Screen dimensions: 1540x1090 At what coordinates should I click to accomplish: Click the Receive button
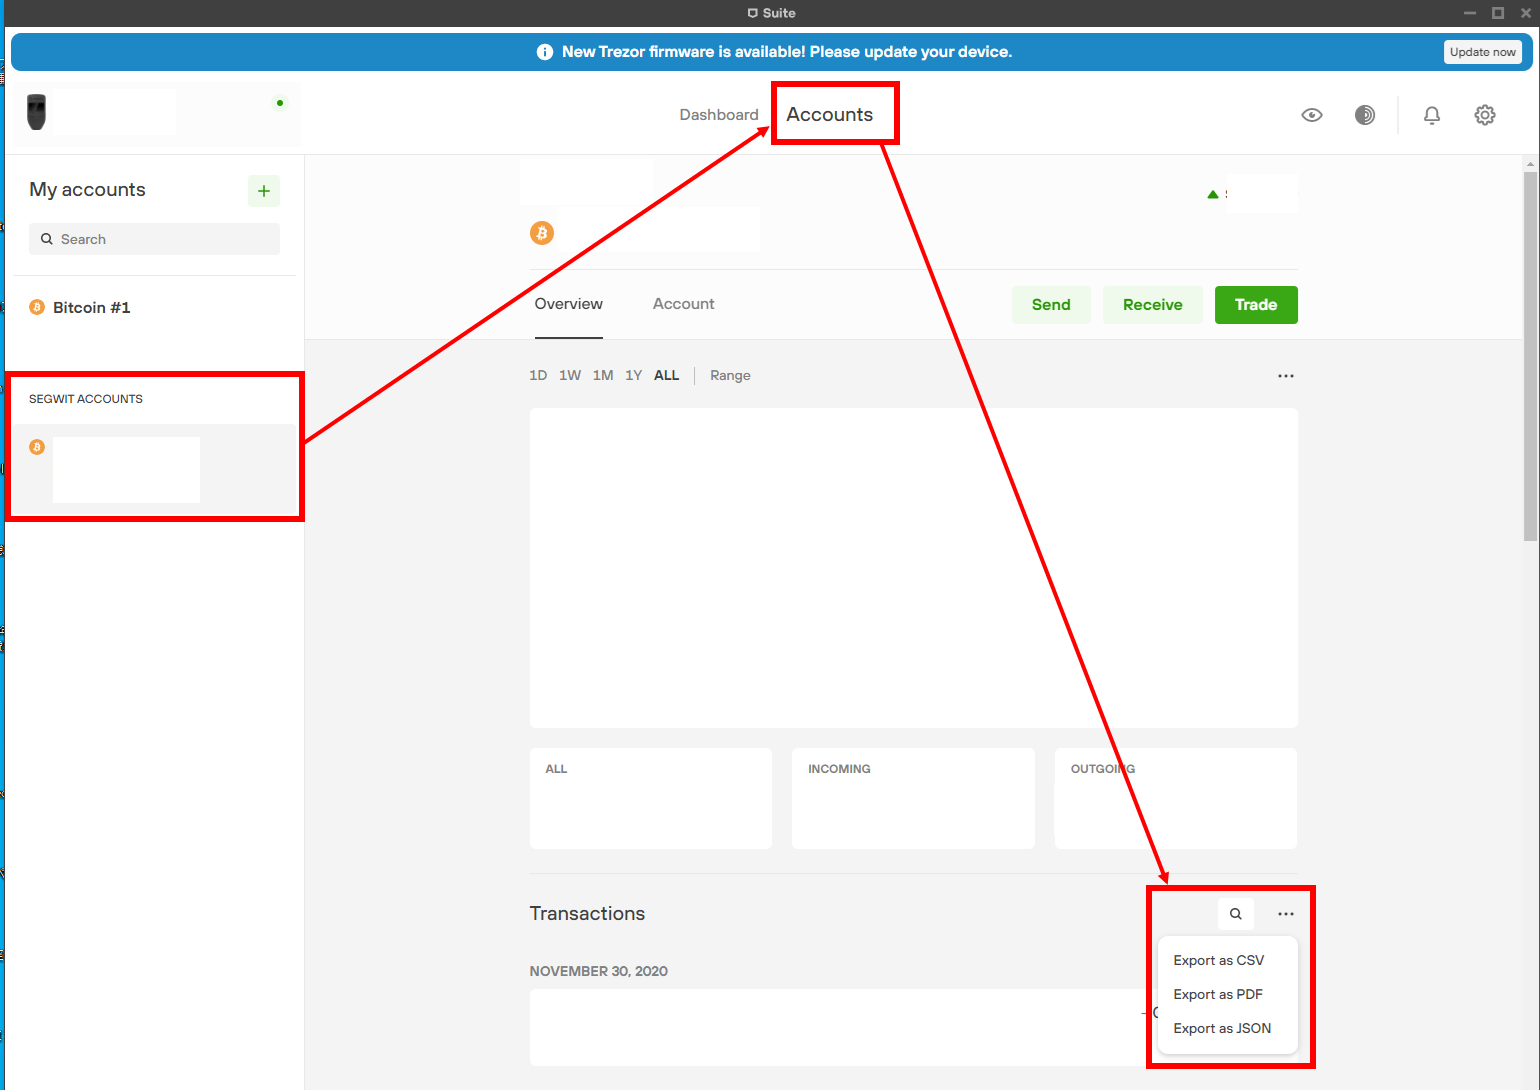1153,305
